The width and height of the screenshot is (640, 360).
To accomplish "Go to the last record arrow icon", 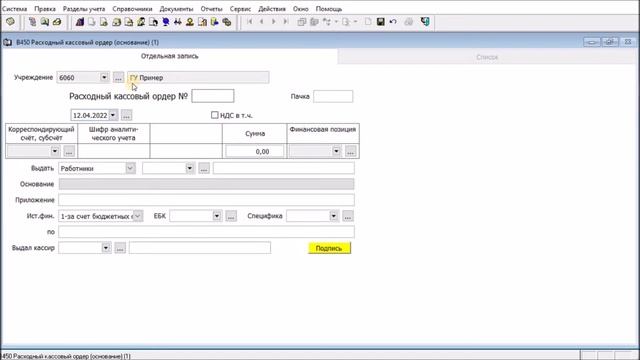I will 286,22.
